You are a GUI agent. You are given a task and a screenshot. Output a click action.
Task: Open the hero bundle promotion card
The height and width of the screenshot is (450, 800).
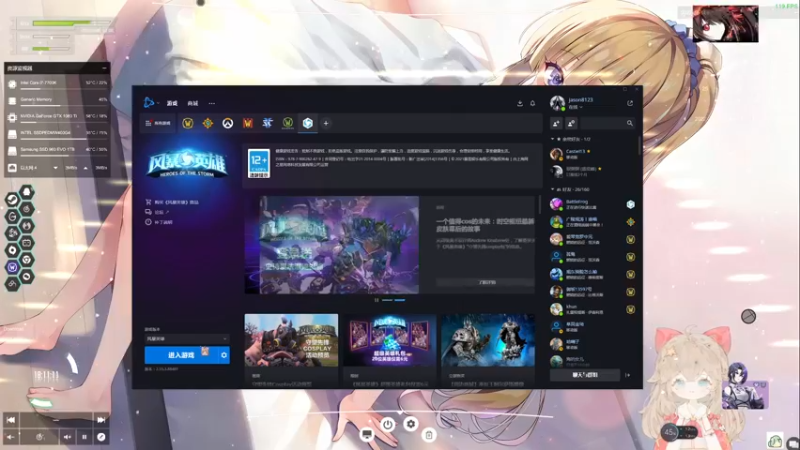390,349
